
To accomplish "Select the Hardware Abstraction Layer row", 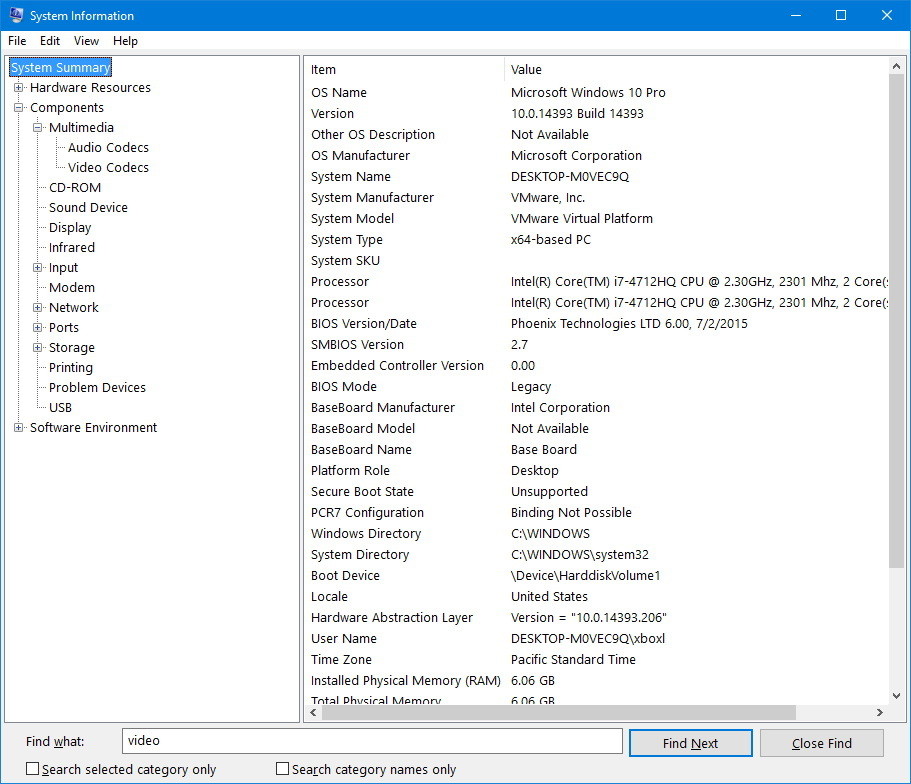I will pos(596,618).
